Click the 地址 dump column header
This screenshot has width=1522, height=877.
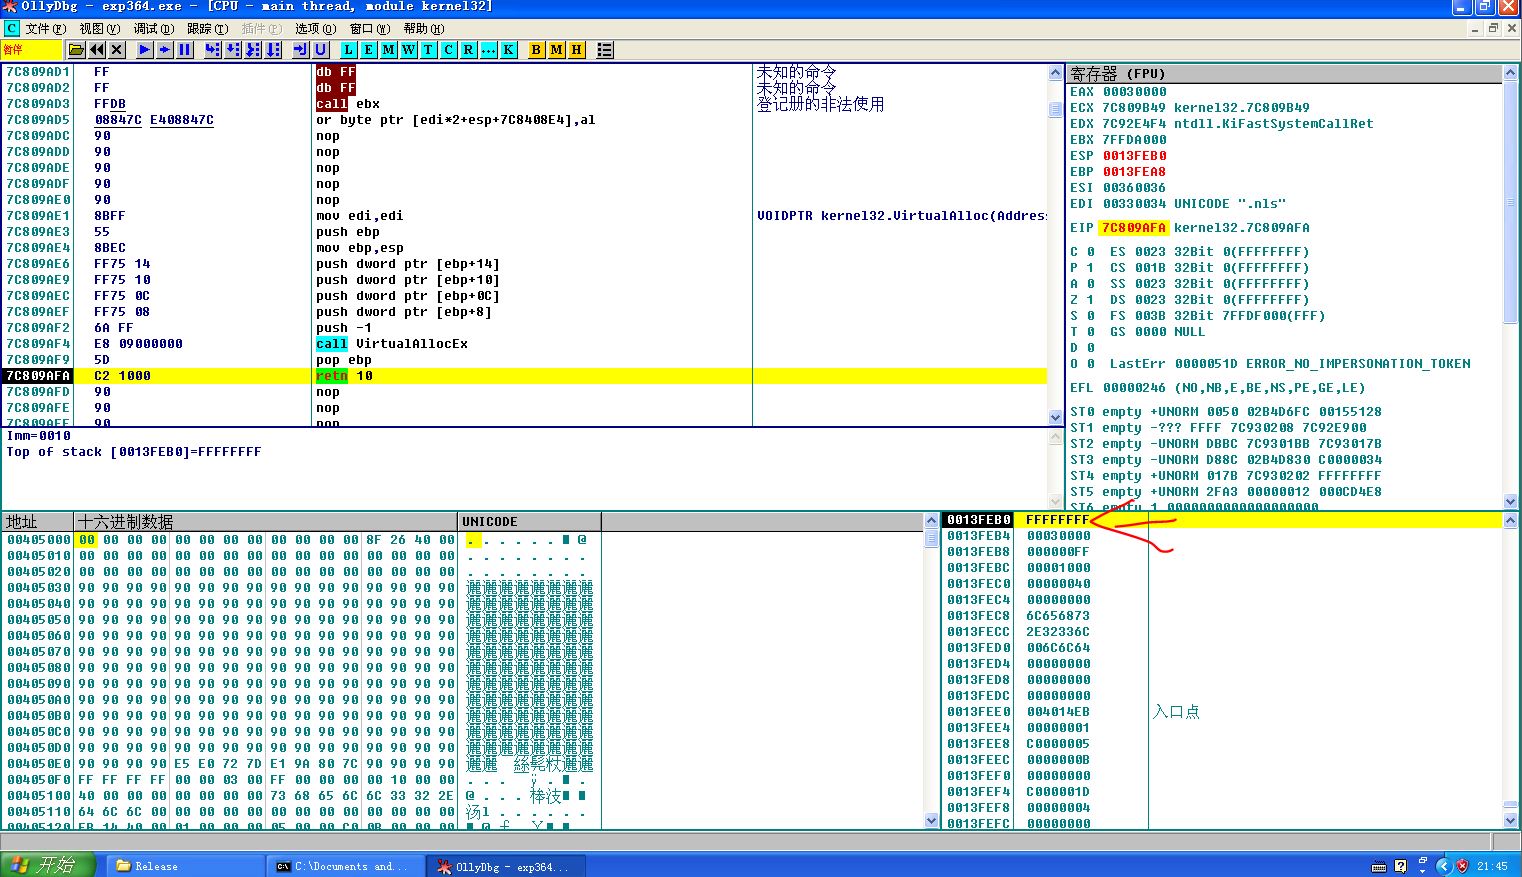pos(38,522)
